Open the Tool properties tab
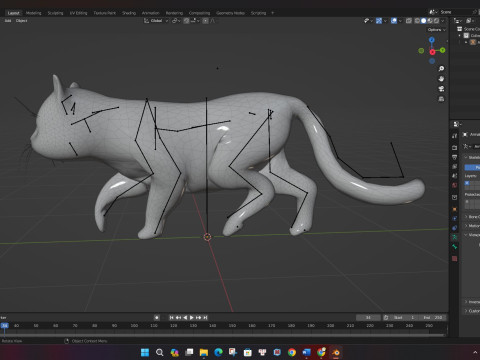Screen dimensions: 480x360 click(455, 136)
